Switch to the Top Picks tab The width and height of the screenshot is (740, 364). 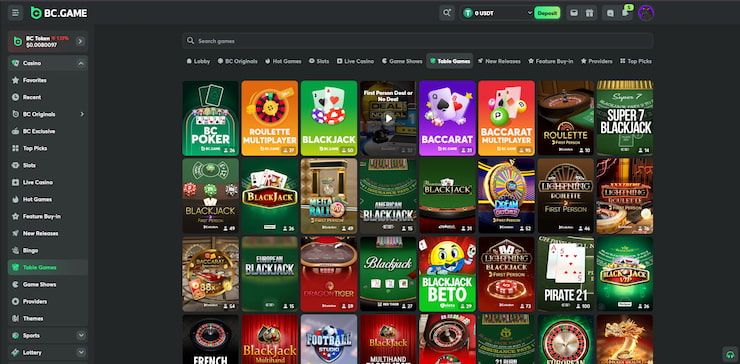tap(636, 61)
